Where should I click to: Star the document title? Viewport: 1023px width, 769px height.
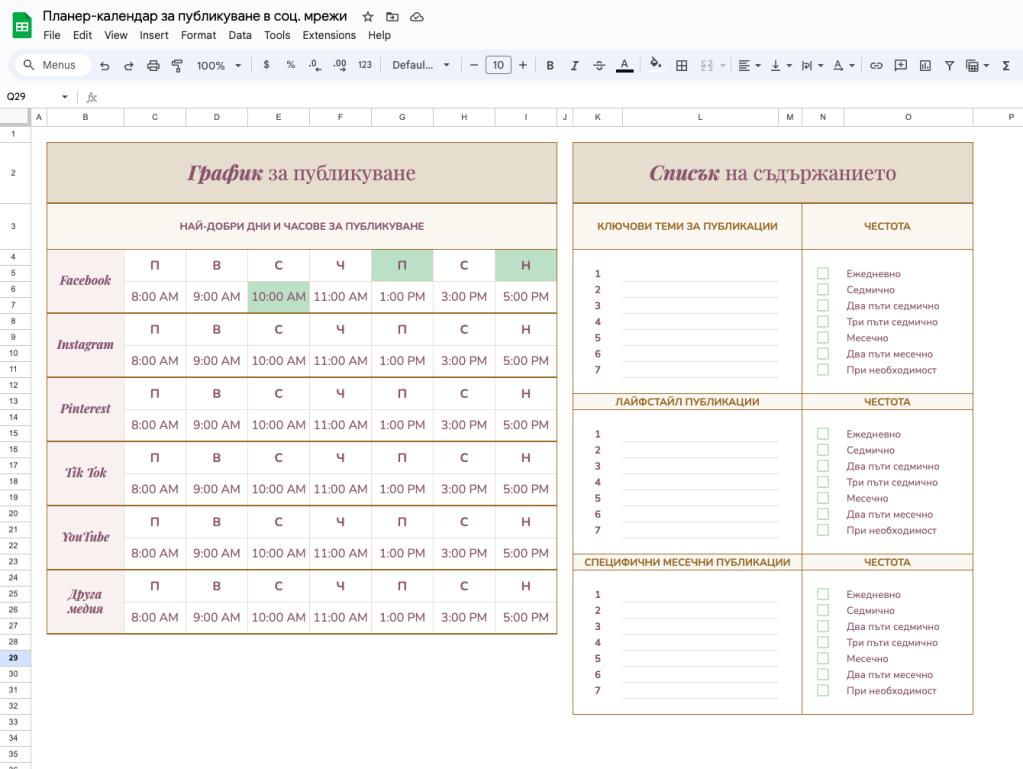click(368, 17)
